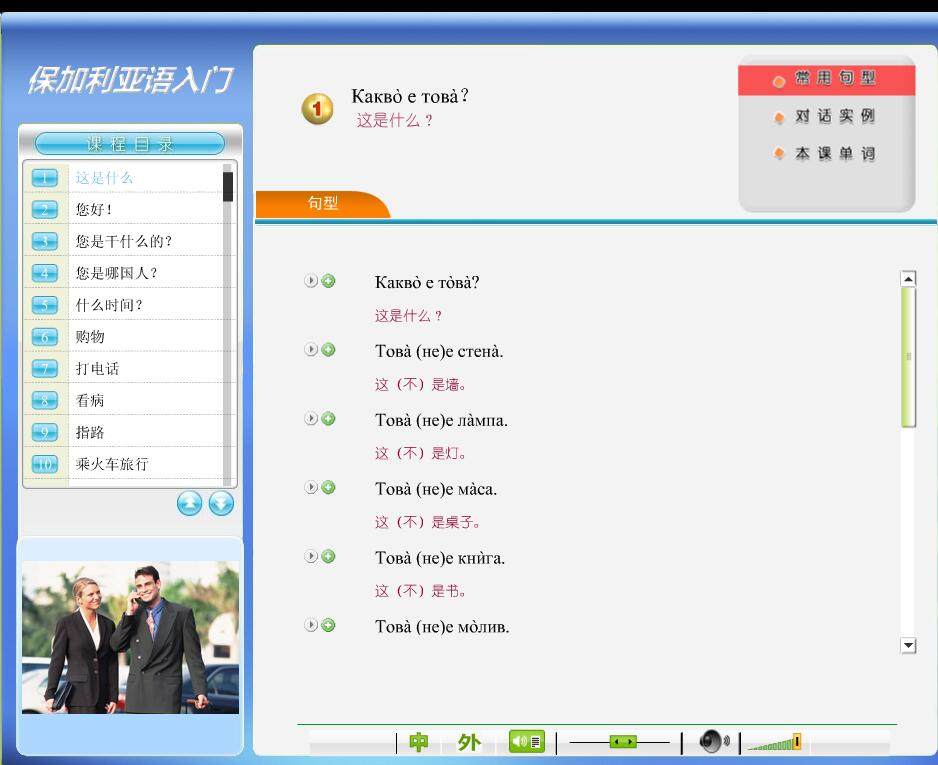The width and height of the screenshot is (938, 765).
Task: Toggle foreign text with the 外 button
Action: click(469, 743)
